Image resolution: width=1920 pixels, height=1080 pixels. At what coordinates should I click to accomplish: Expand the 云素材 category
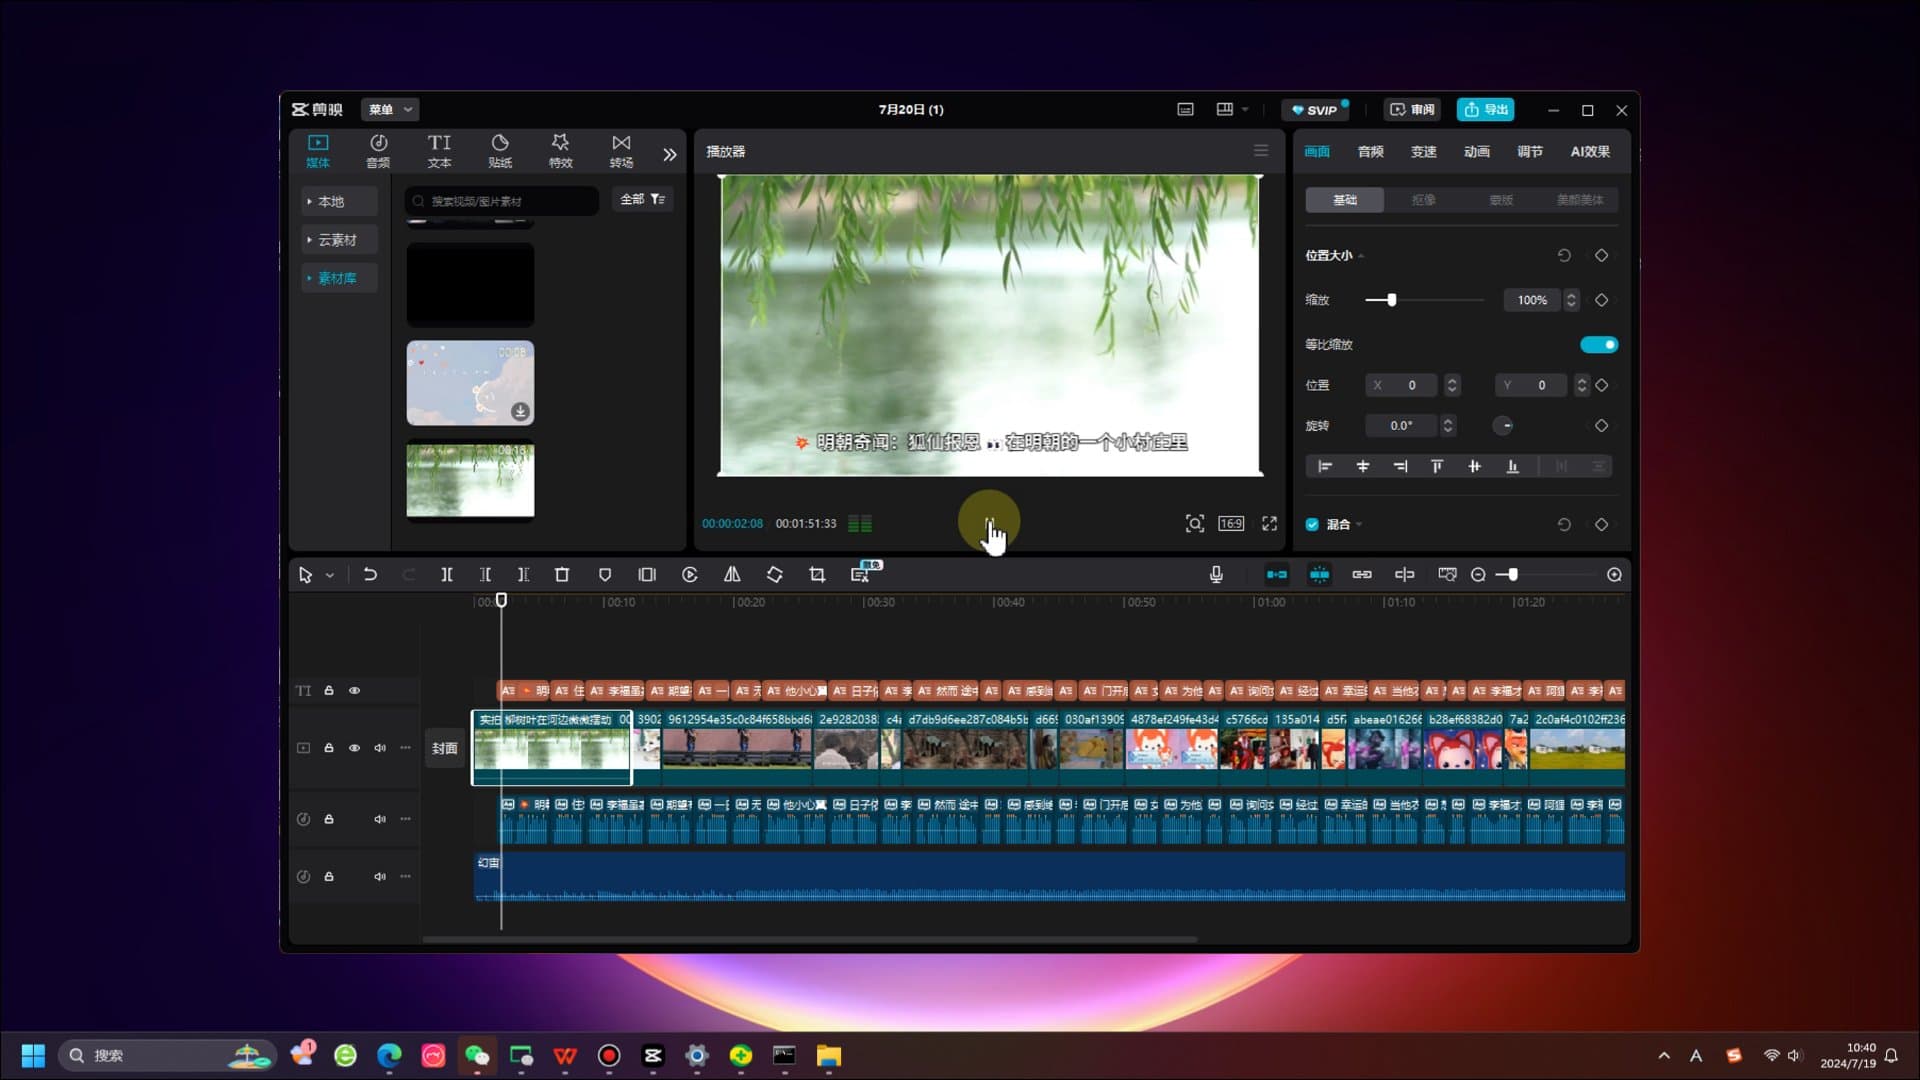(340, 240)
